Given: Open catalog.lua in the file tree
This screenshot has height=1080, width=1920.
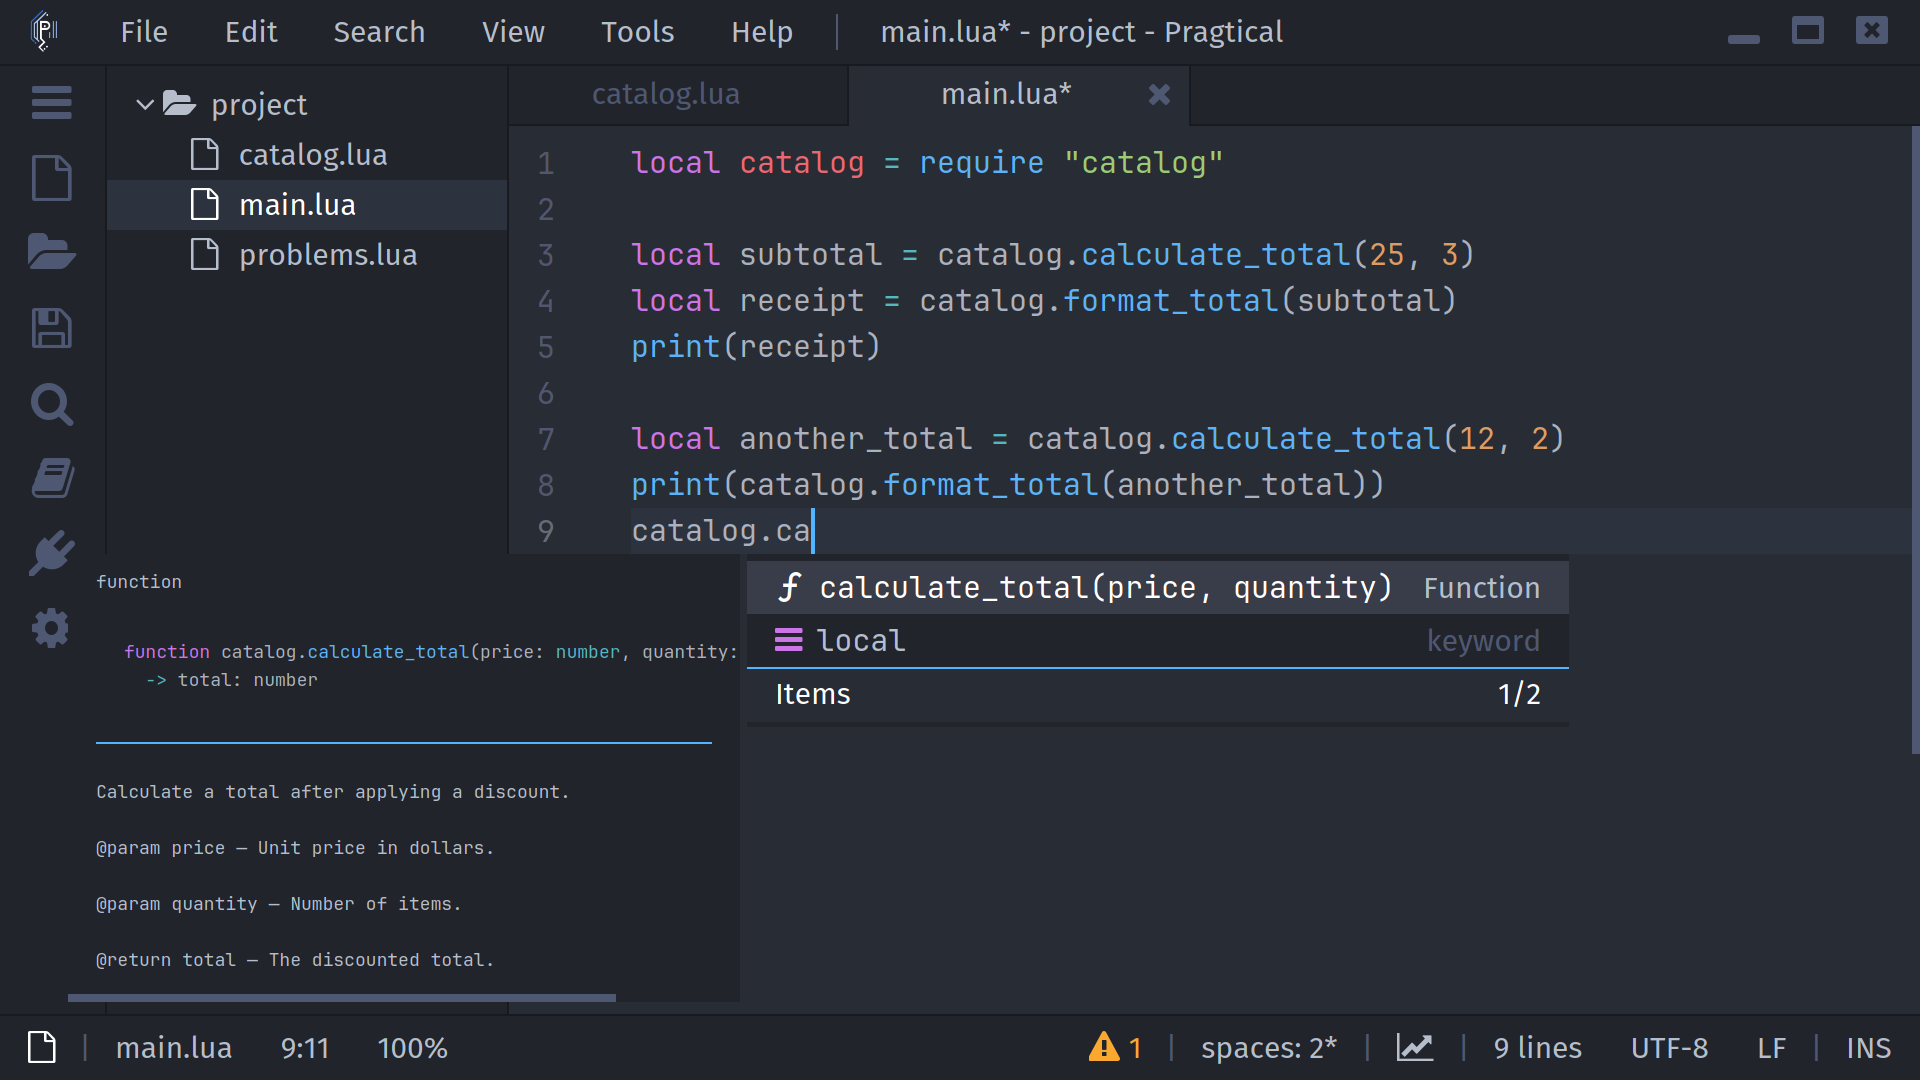Looking at the screenshot, I should (x=308, y=155).
